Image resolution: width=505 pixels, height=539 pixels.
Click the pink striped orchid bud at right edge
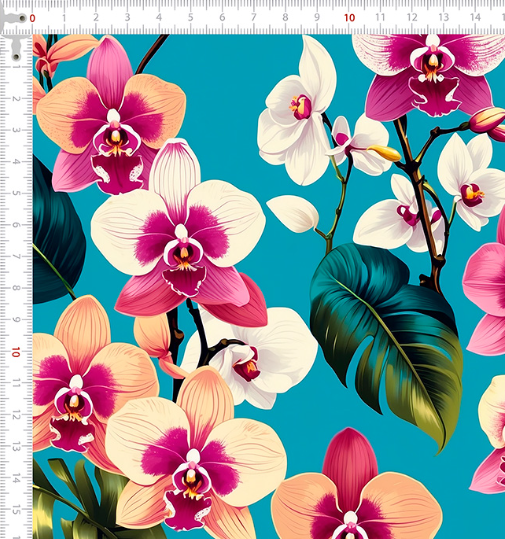coord(487,123)
